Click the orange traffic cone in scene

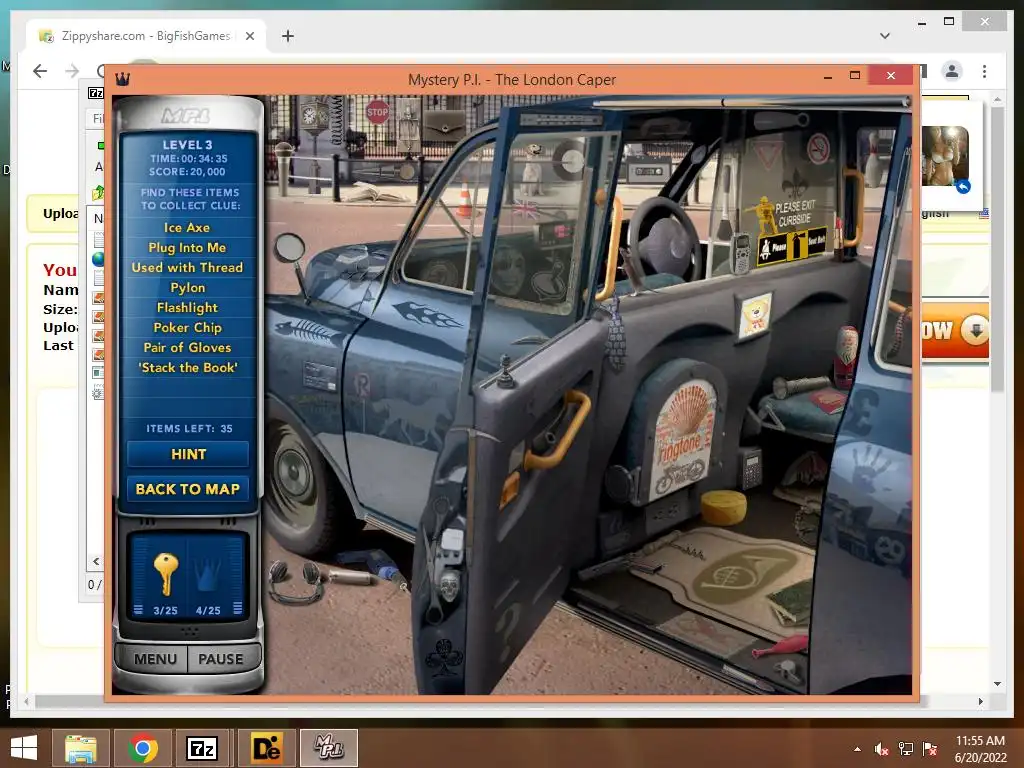pyautogui.click(x=465, y=199)
